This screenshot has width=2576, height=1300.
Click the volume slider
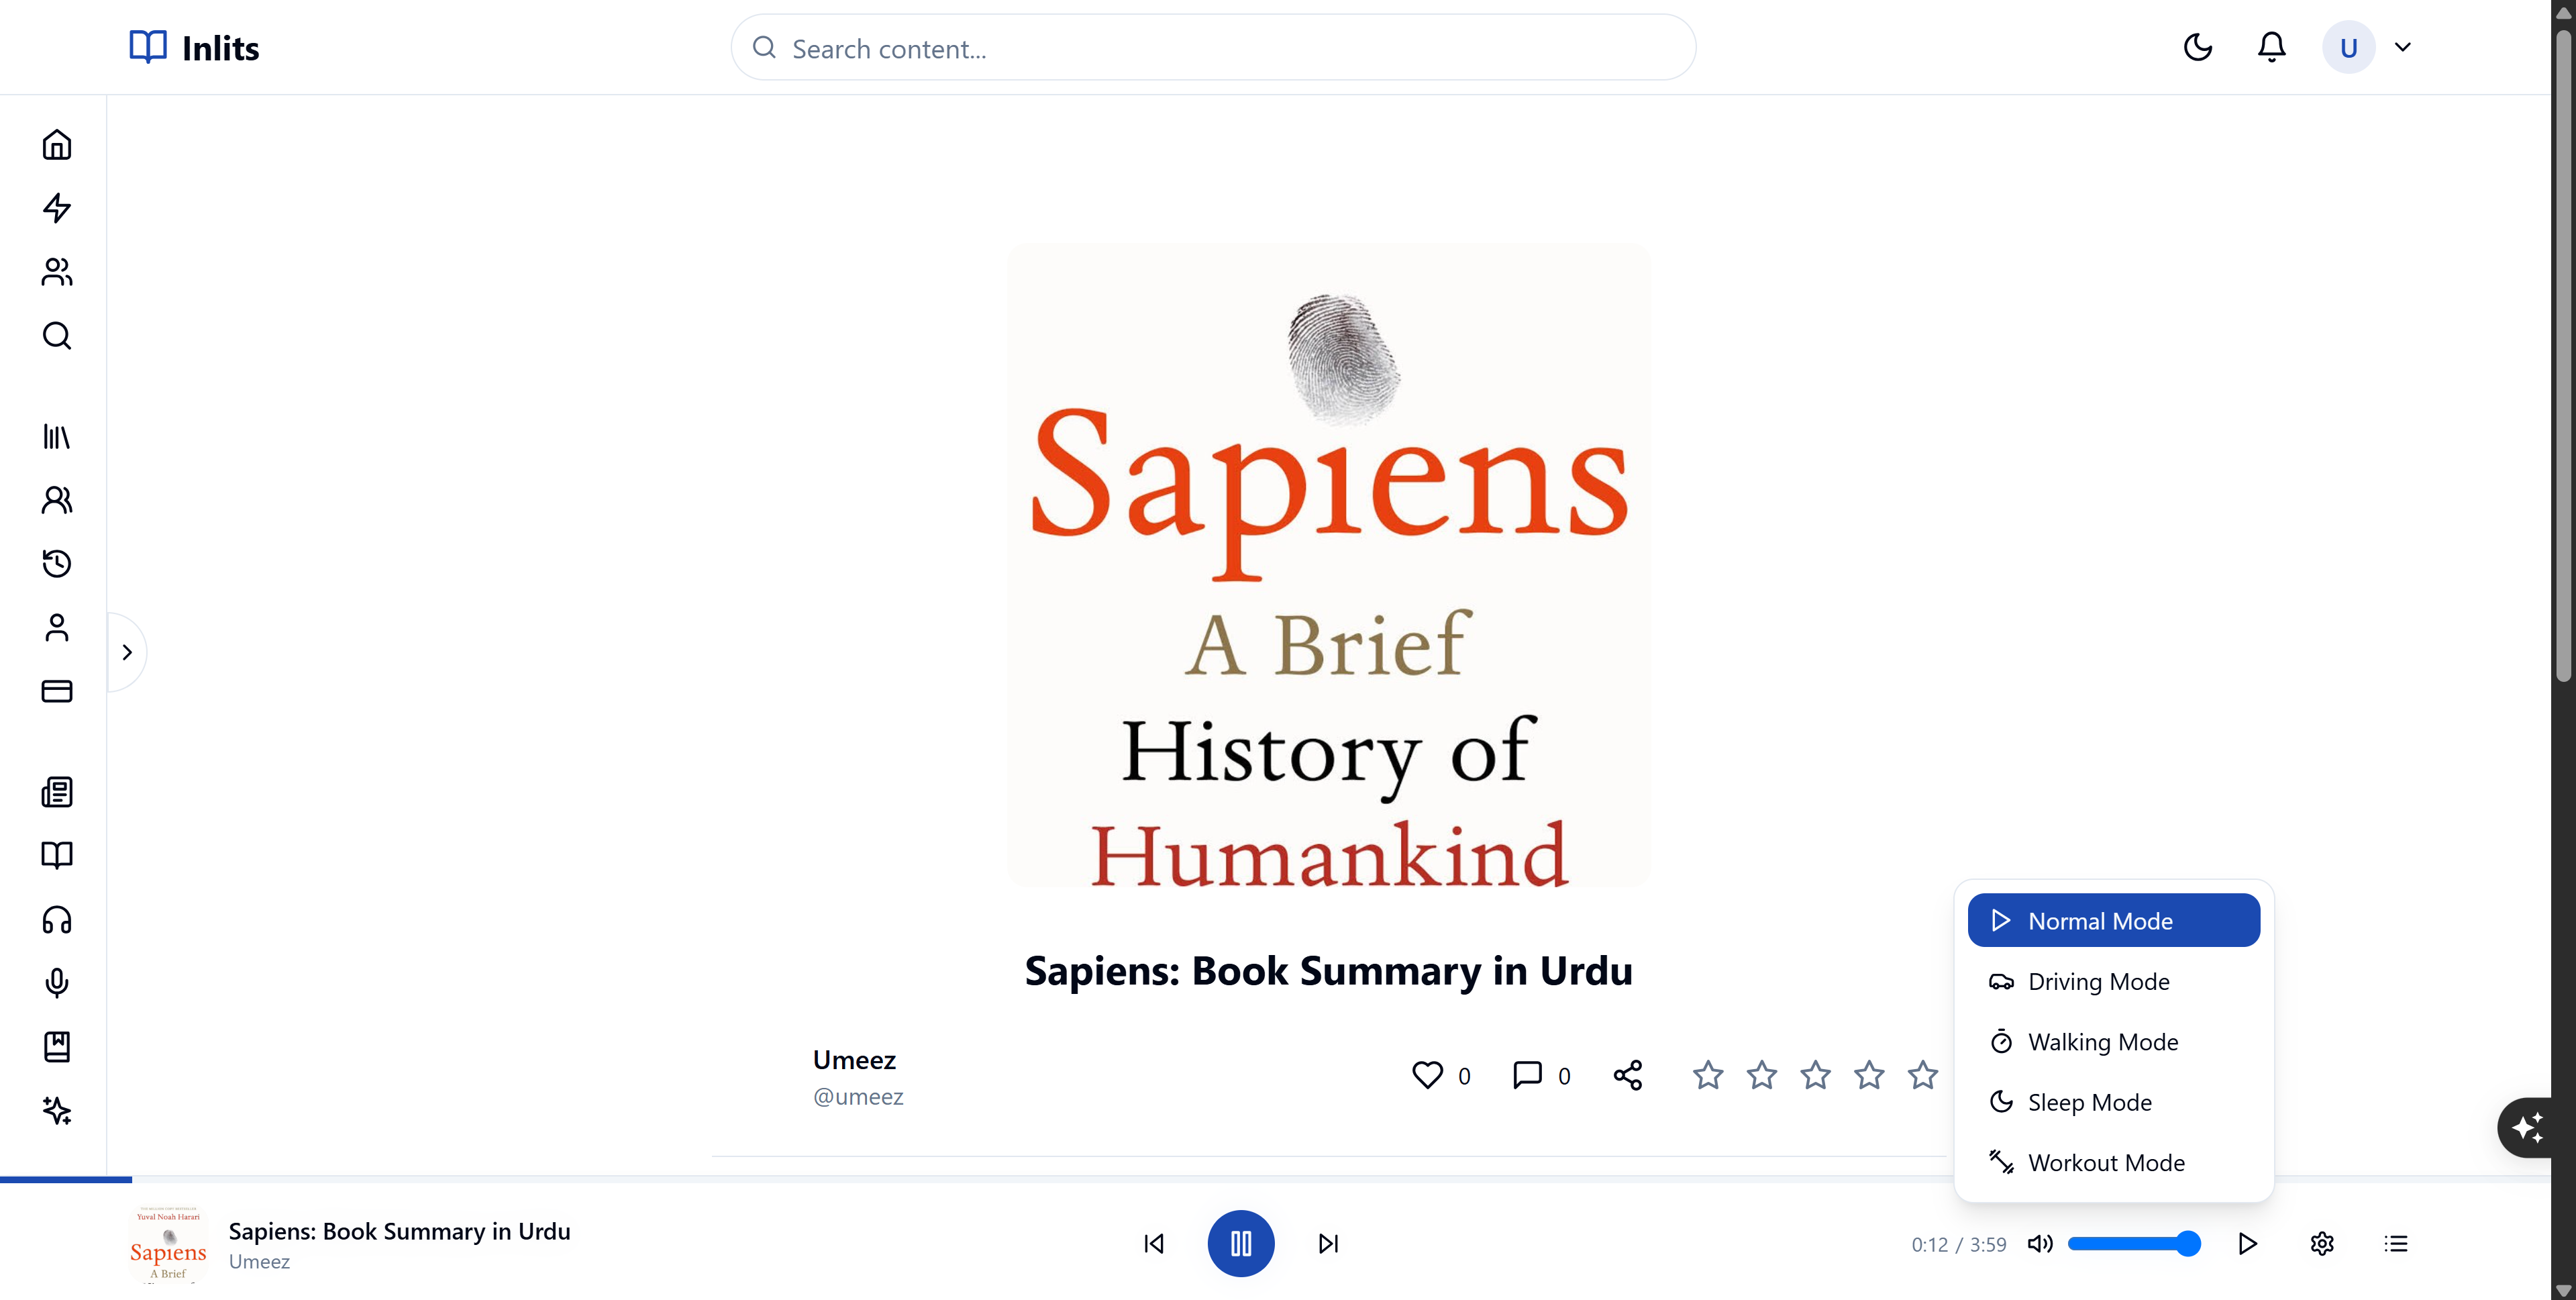click(2134, 1244)
